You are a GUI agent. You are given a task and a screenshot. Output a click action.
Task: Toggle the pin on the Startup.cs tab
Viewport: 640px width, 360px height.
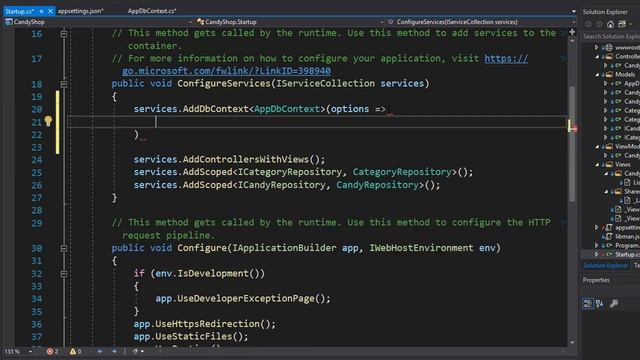click(41, 11)
